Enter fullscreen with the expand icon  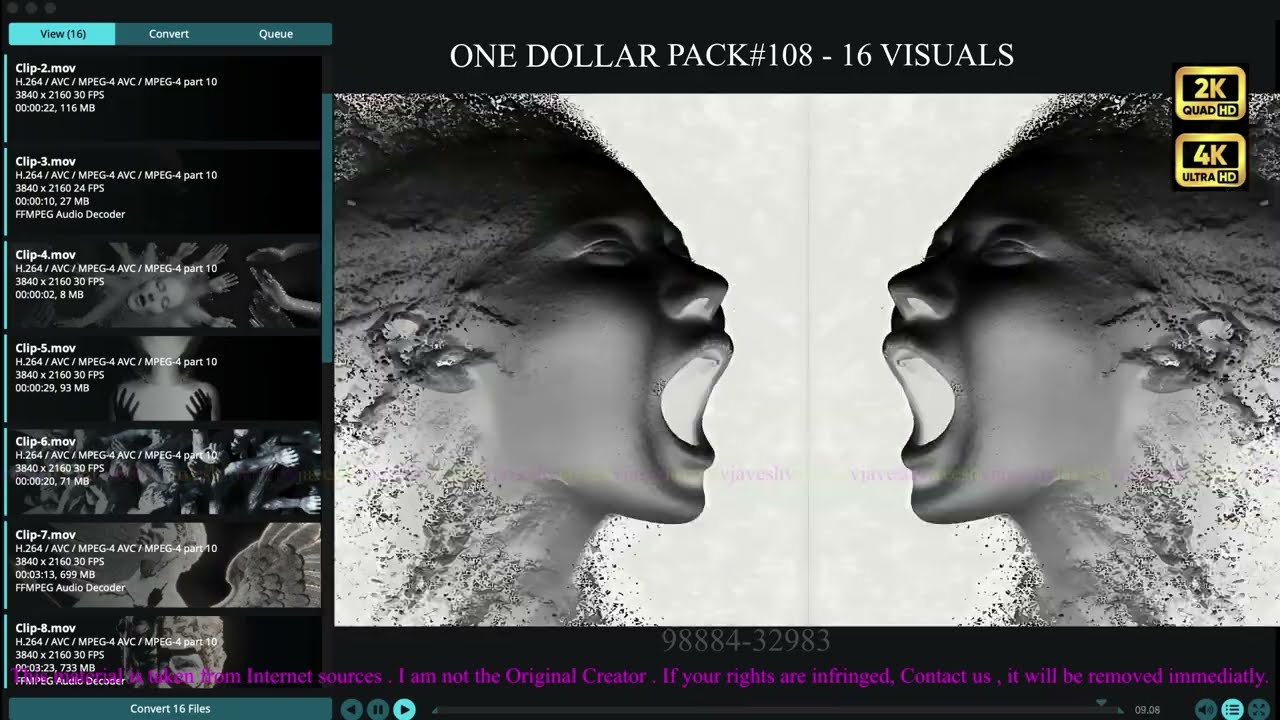click(x=1259, y=709)
